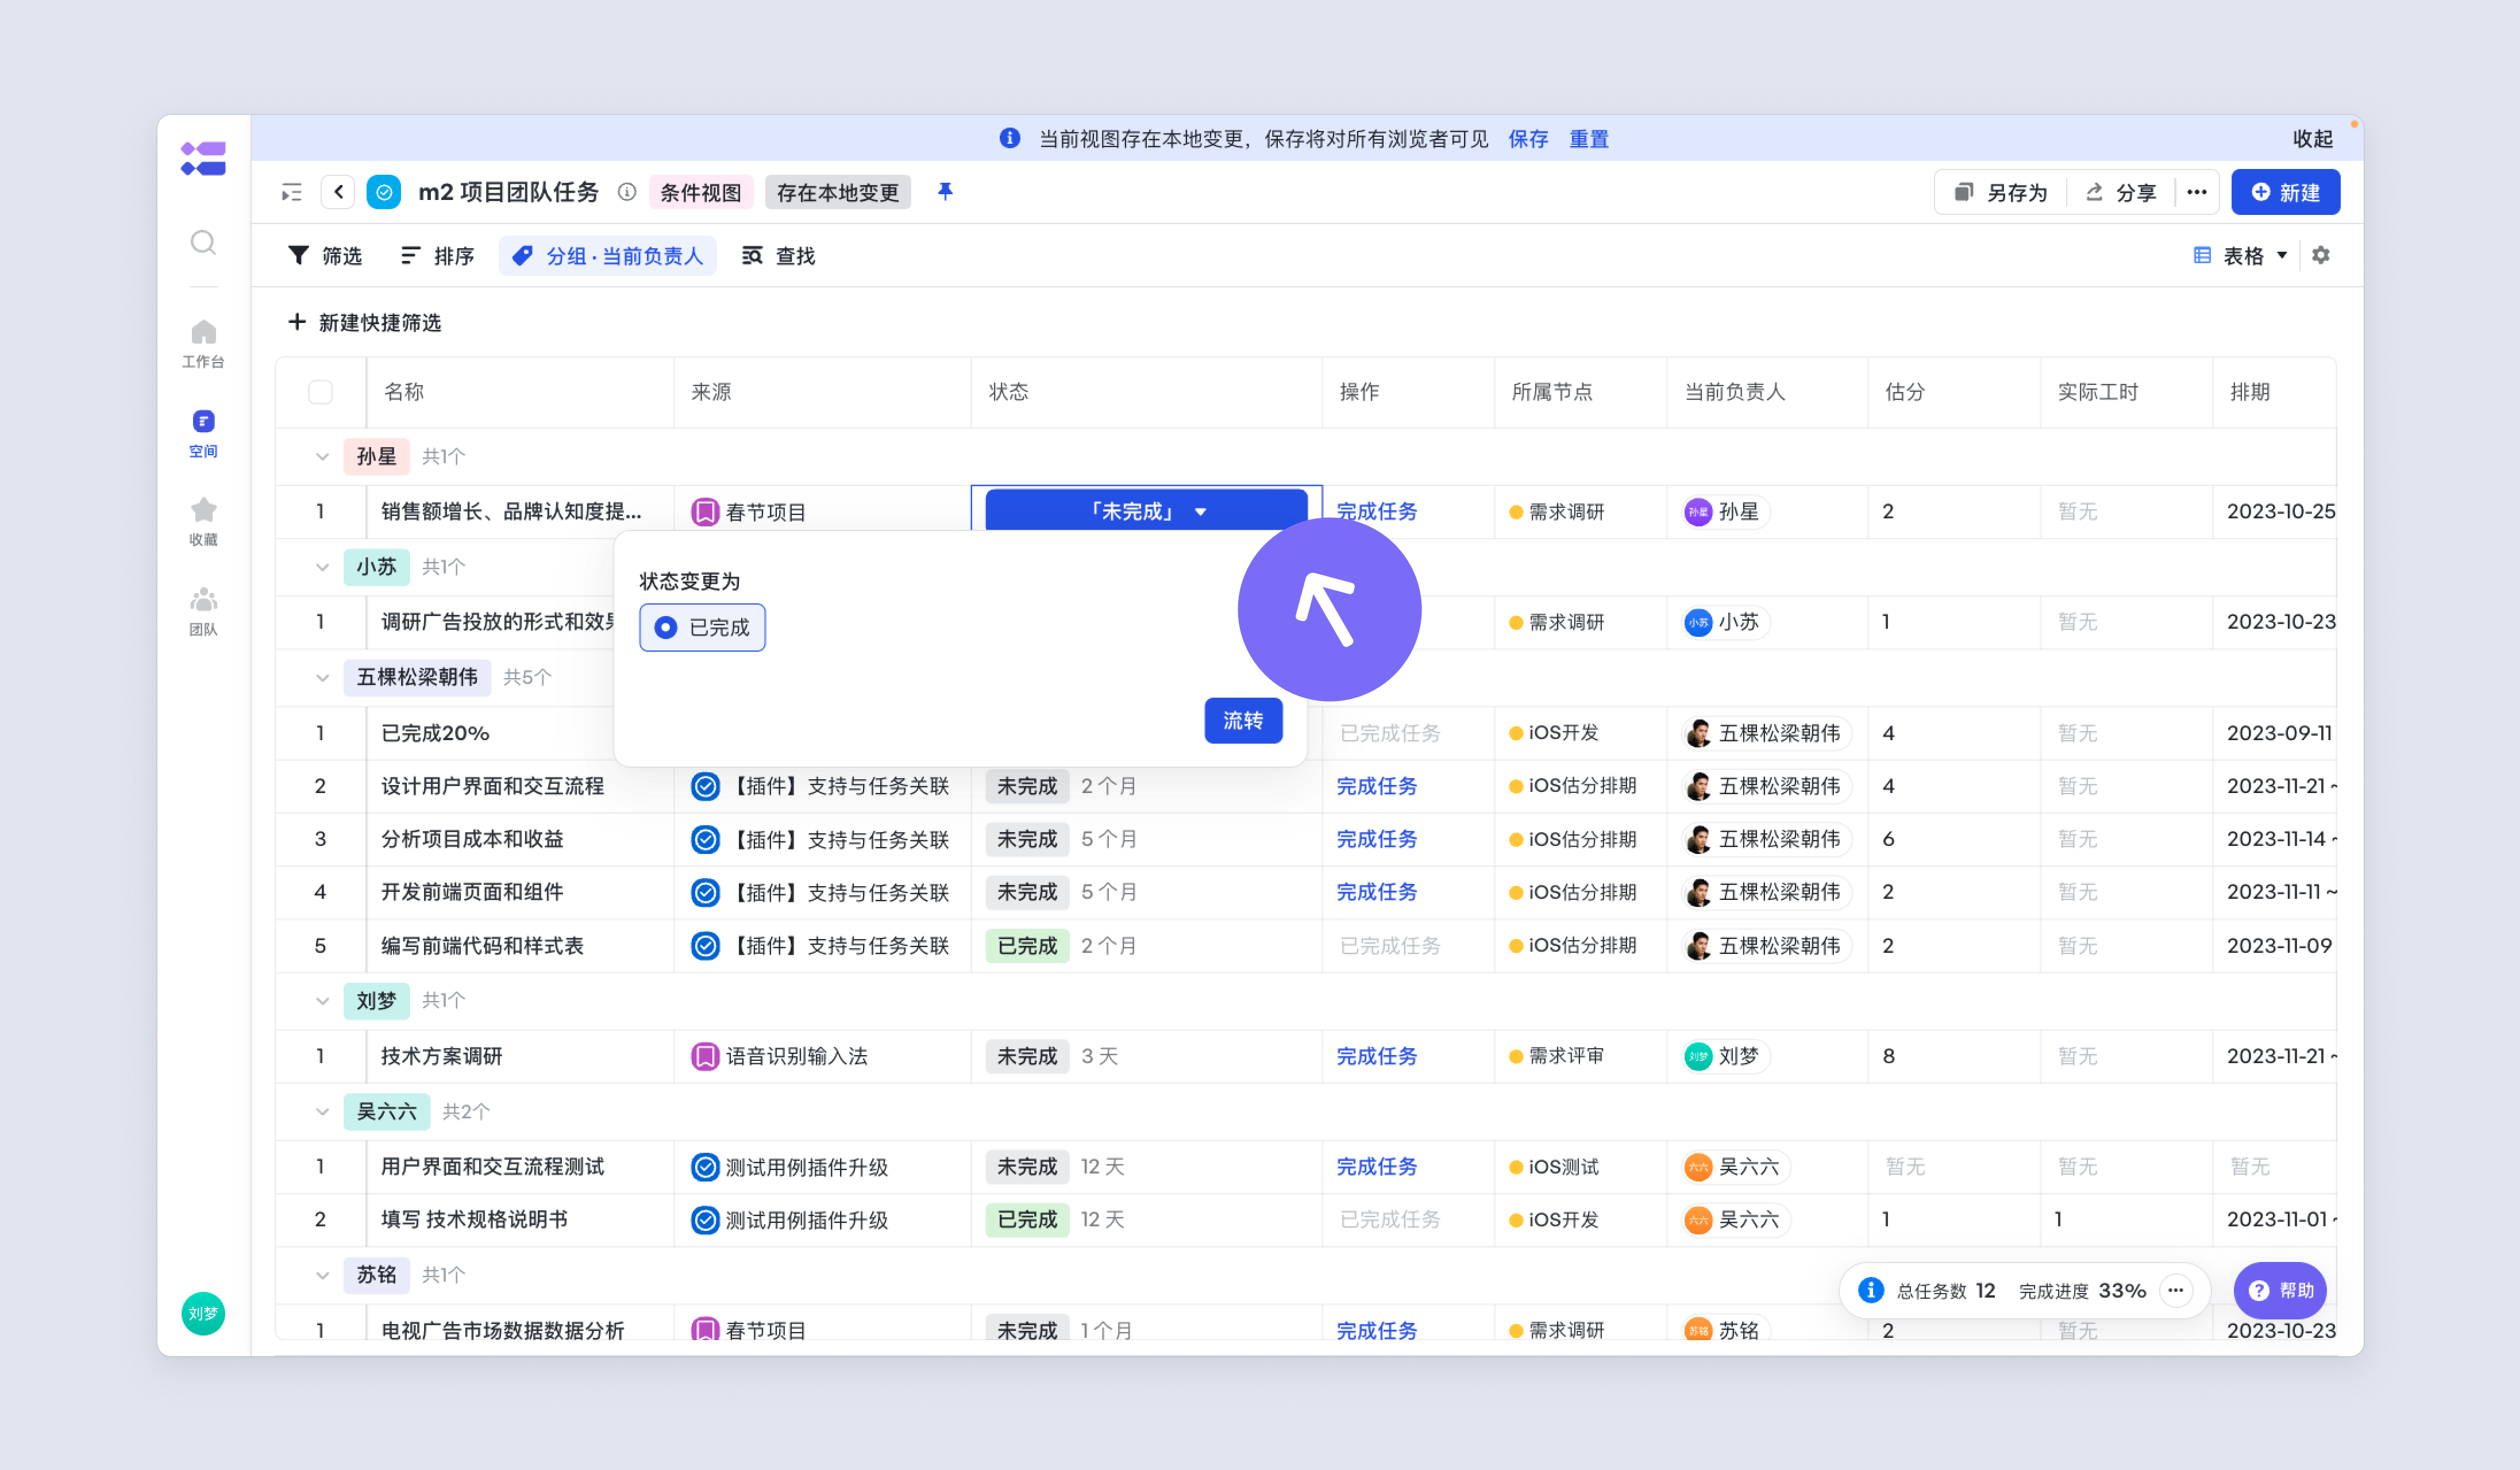Open the 查找 search tool
Viewport: 2520px width, 1470px height.
click(778, 256)
